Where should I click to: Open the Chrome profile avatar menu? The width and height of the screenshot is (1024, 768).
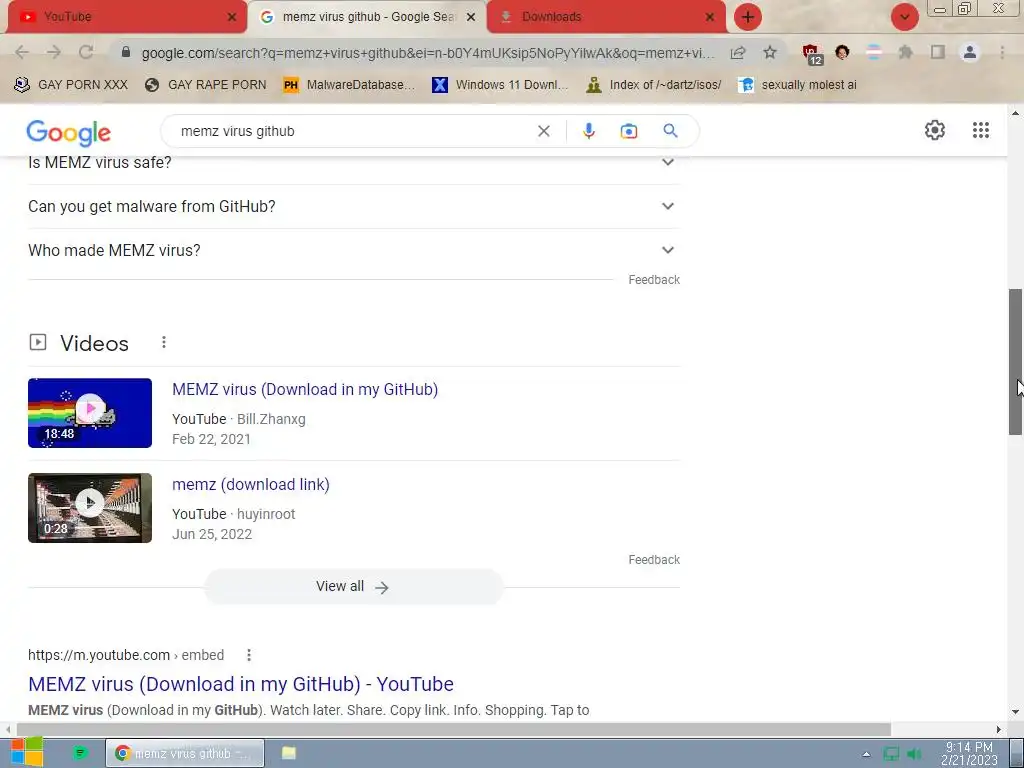point(970,52)
